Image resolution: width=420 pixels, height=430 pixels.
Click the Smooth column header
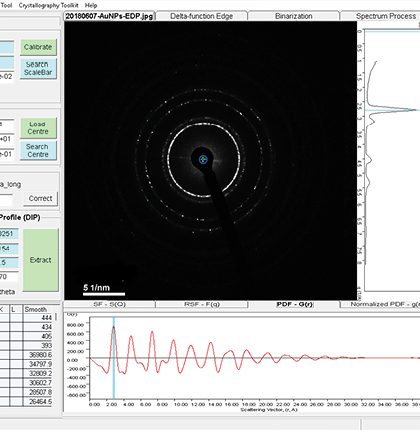click(x=36, y=309)
